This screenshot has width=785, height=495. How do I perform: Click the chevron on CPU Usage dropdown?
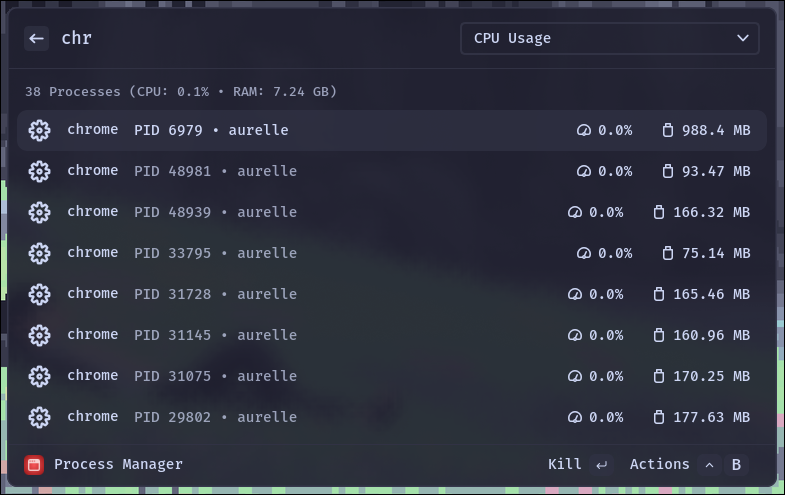[x=742, y=39]
